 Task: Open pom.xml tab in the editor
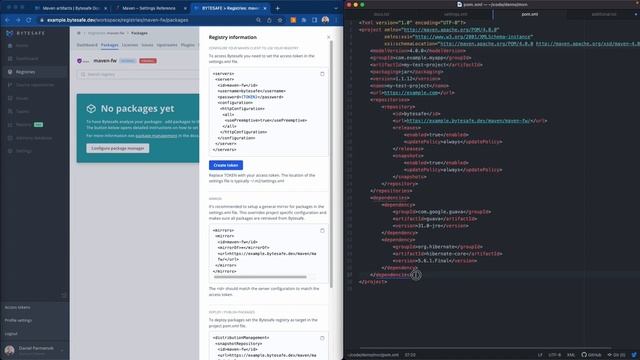[x=530, y=14]
